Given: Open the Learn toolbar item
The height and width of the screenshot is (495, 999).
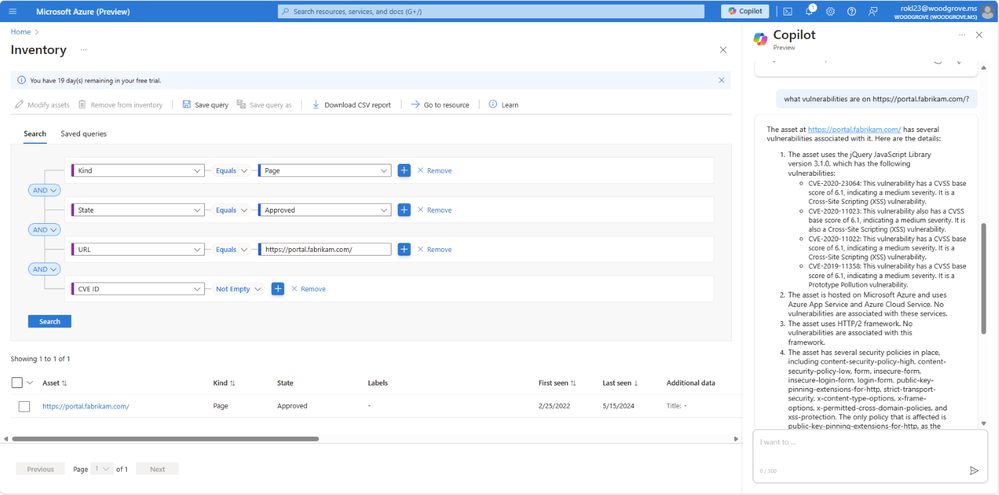Looking at the screenshot, I should point(503,104).
